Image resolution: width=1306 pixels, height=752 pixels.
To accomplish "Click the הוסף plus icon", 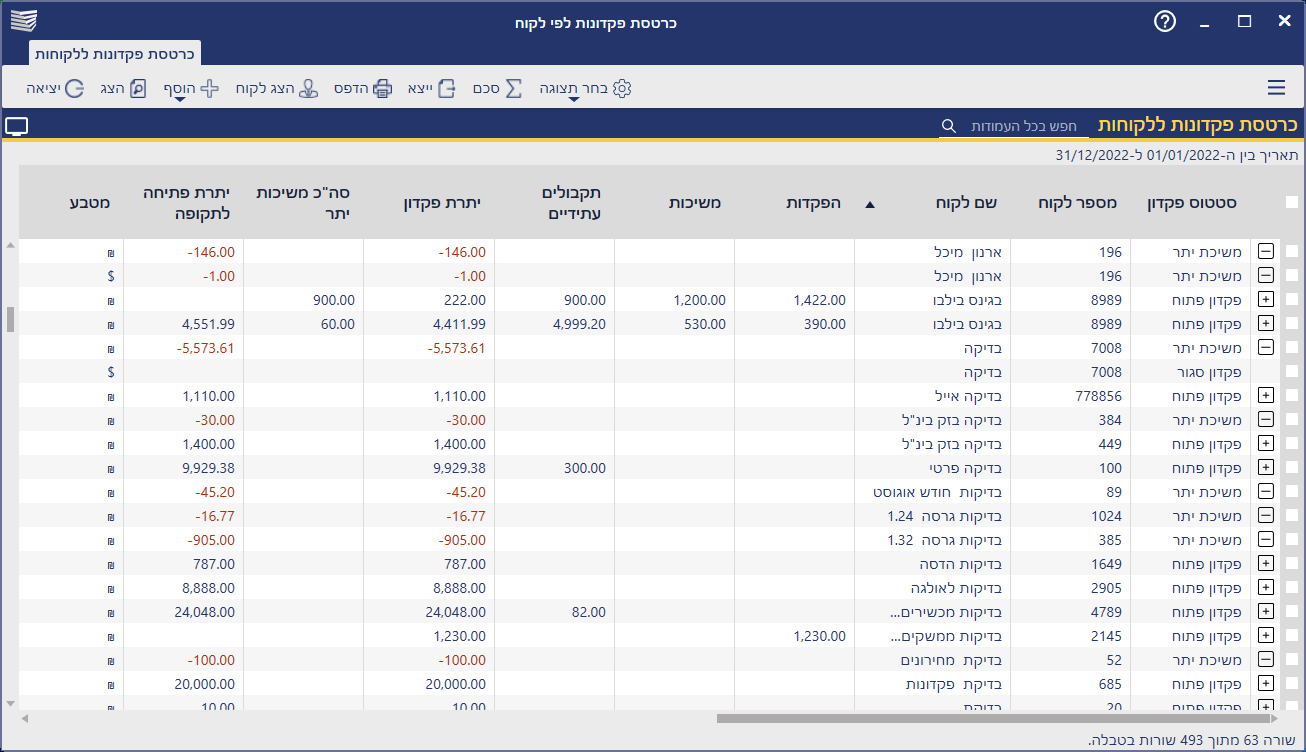I will pyautogui.click(x=210, y=88).
